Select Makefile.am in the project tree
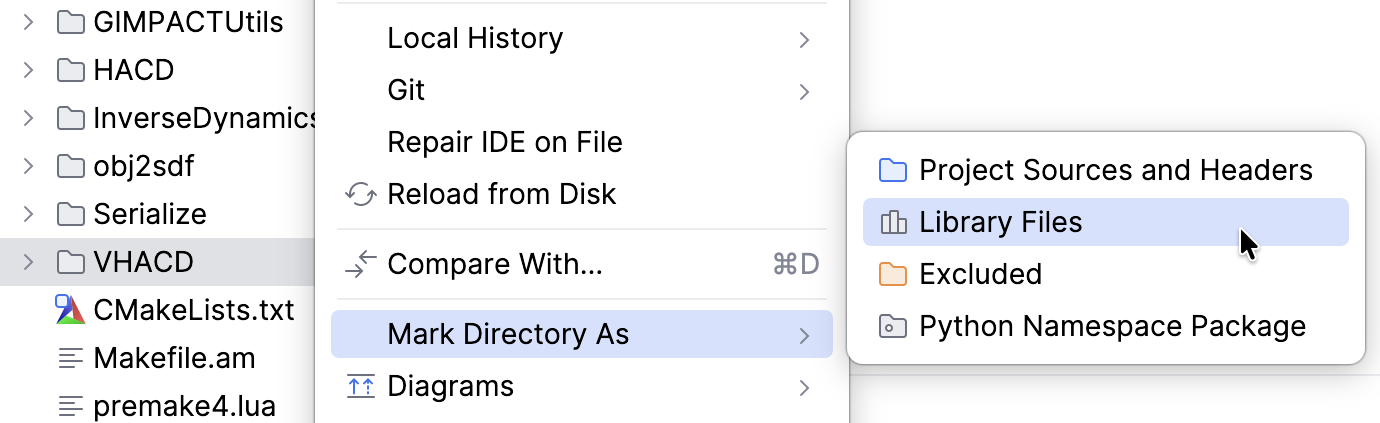The height and width of the screenshot is (423, 1380). coord(173,358)
